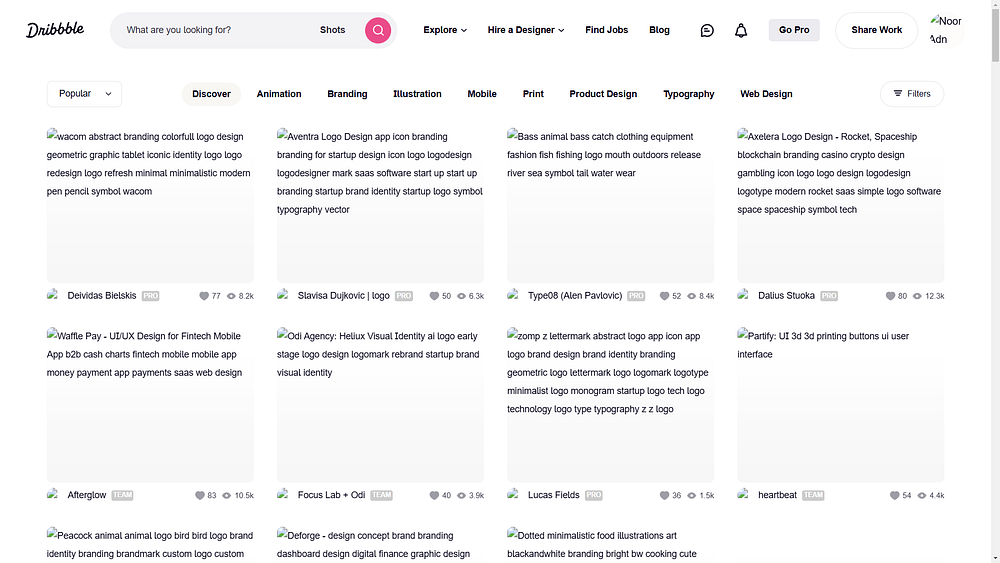Open the Noor Adn profile avatar
This screenshot has height=563, width=1000.
(946, 30)
